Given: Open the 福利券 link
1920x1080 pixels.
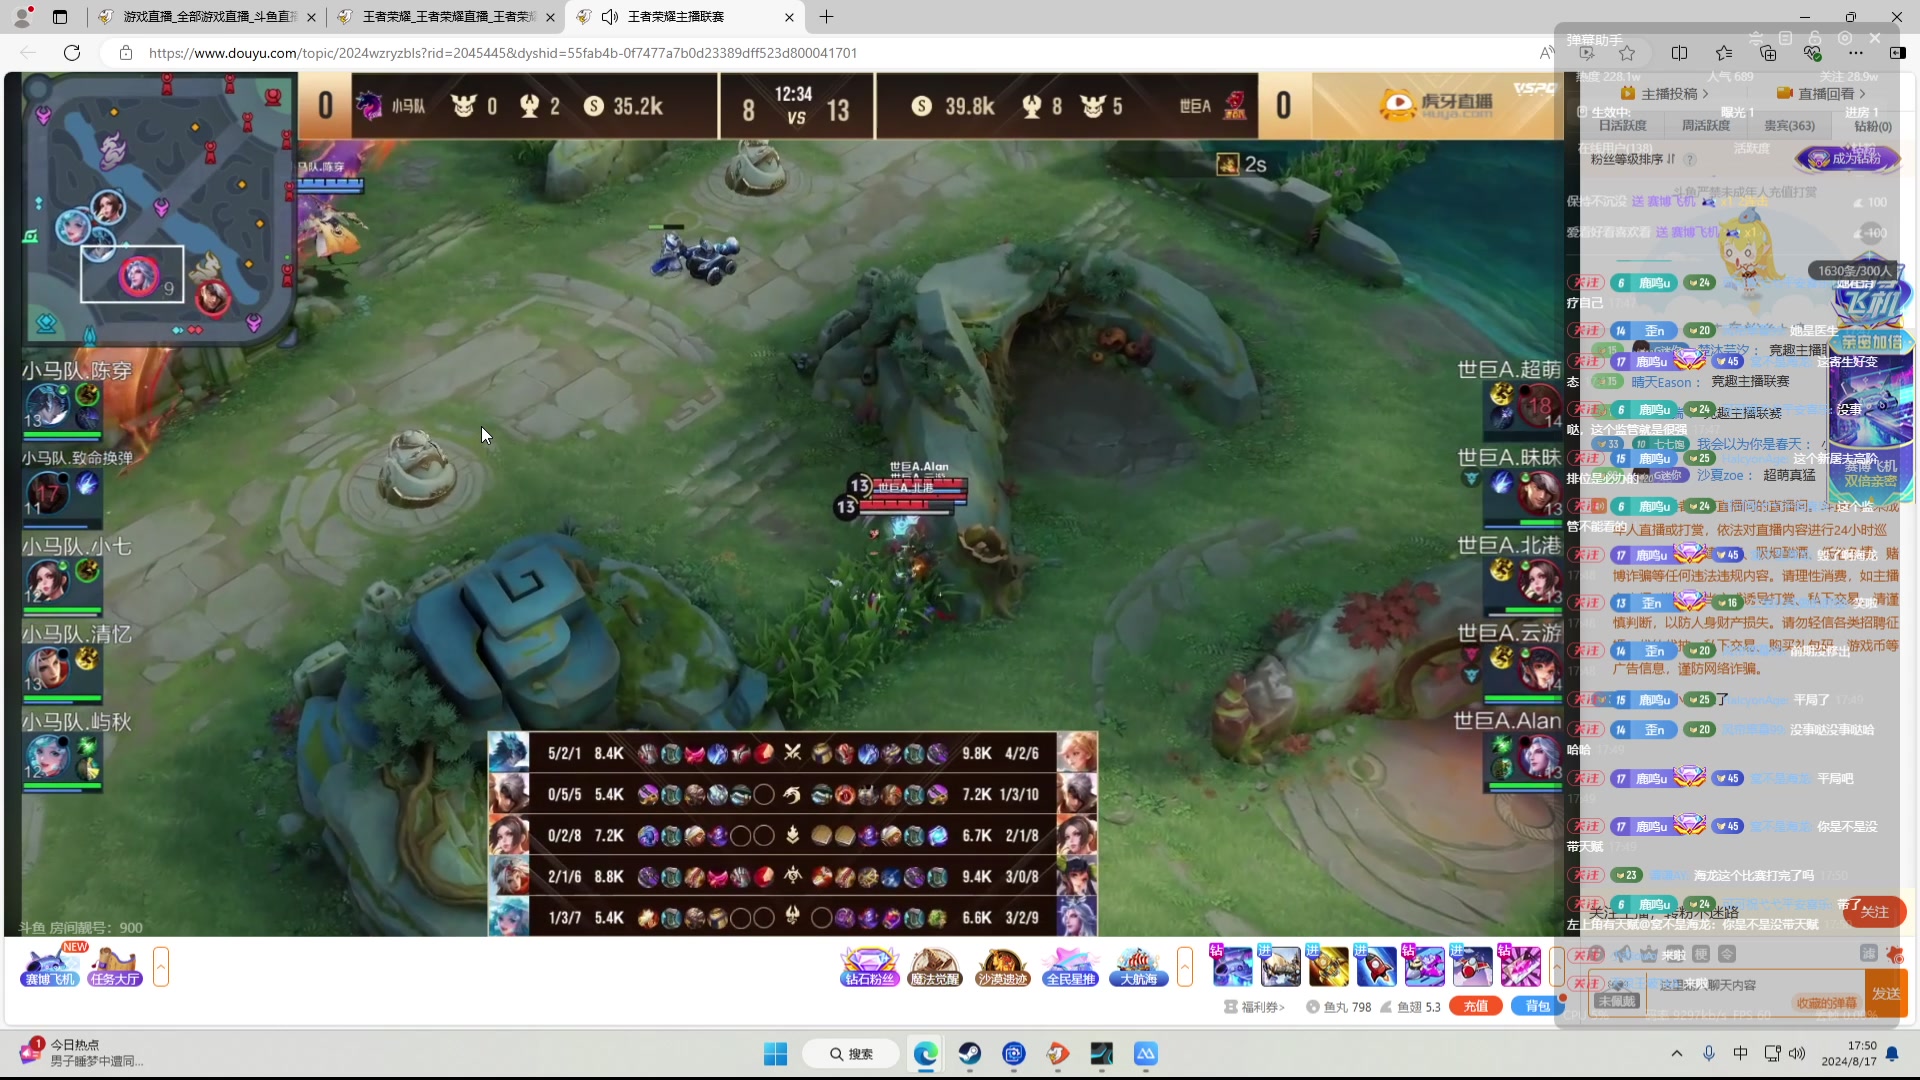Looking at the screenshot, I should click(1254, 1007).
